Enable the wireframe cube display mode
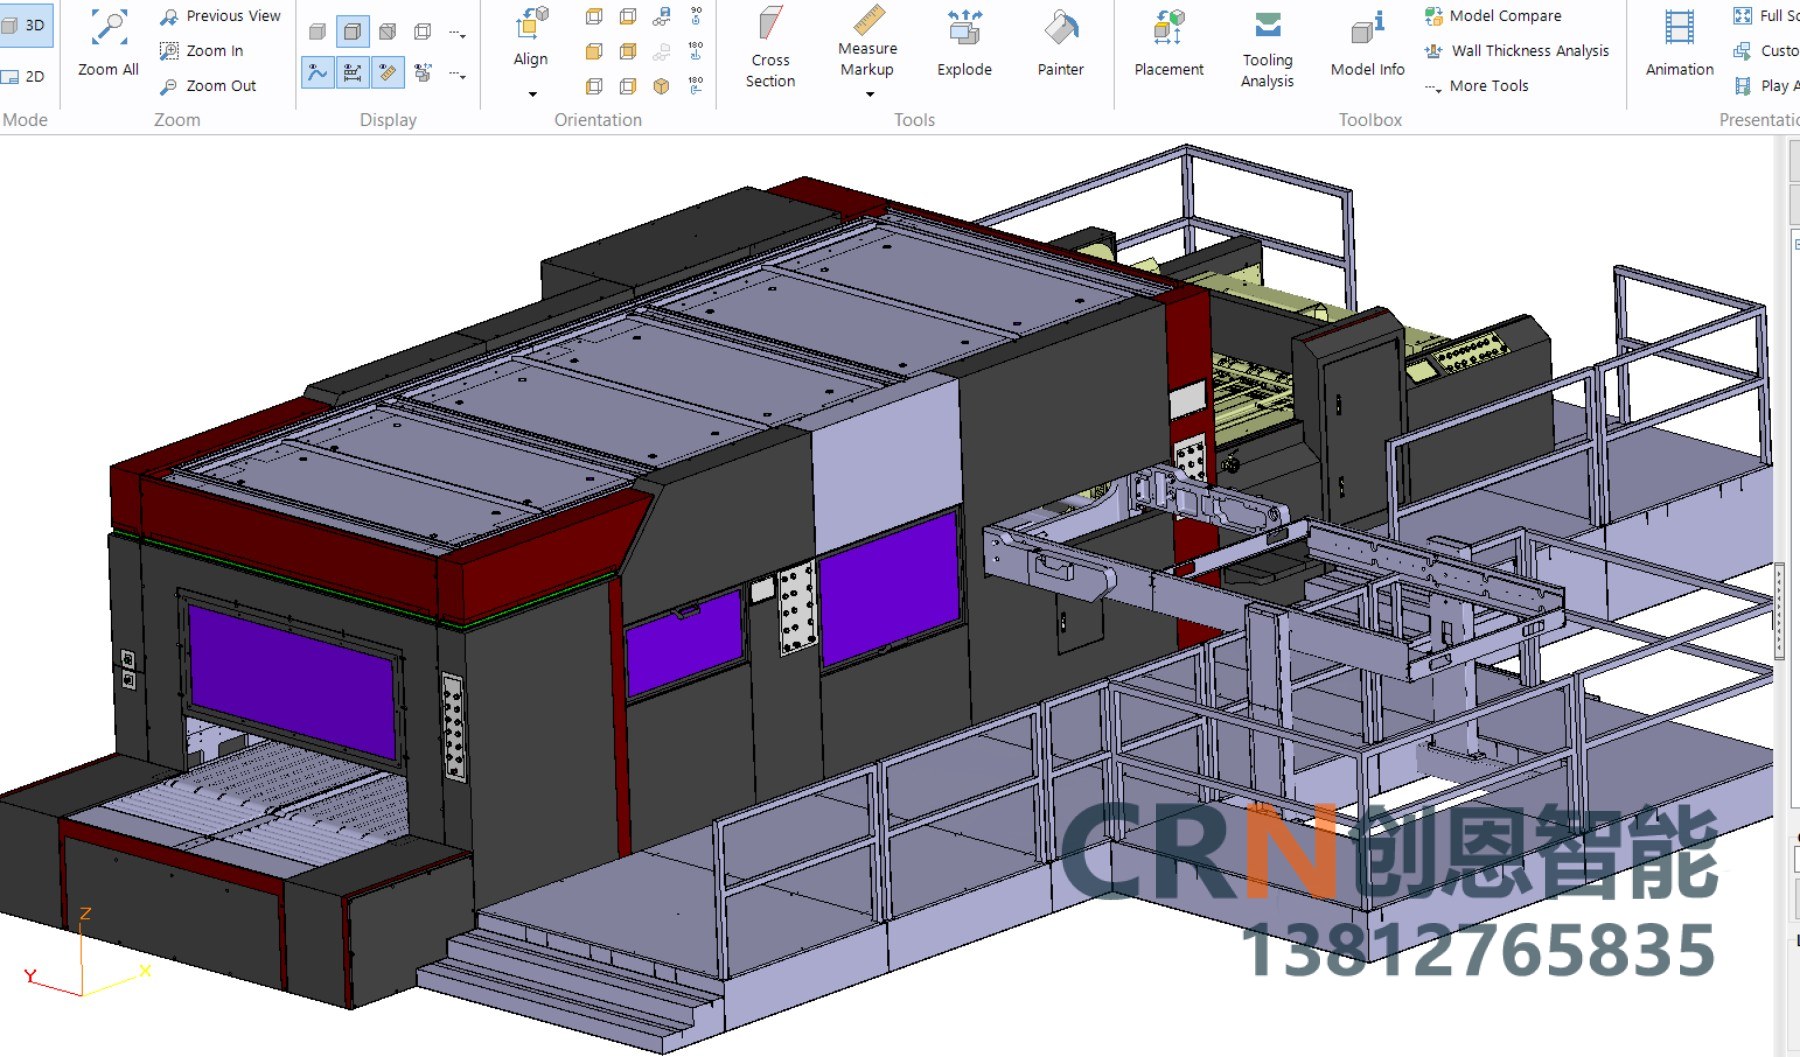 pos(423,32)
